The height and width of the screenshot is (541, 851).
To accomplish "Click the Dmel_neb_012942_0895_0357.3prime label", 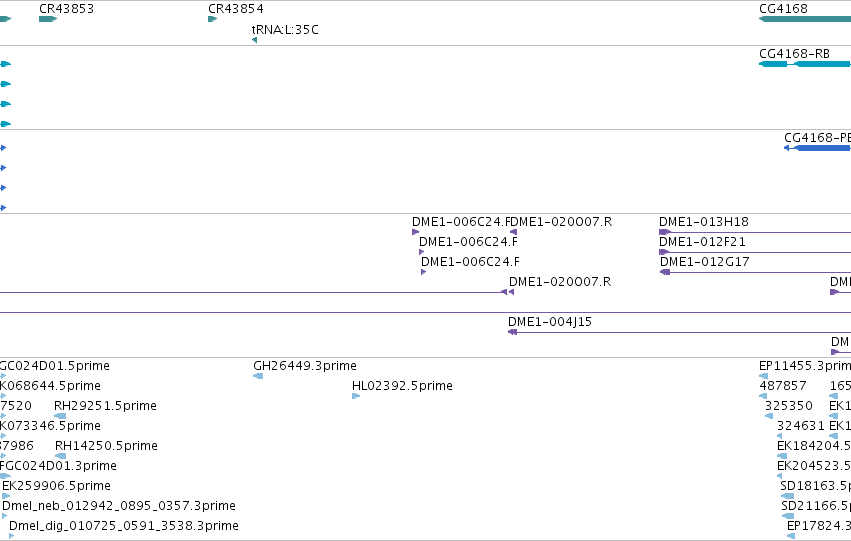I will [119, 506].
